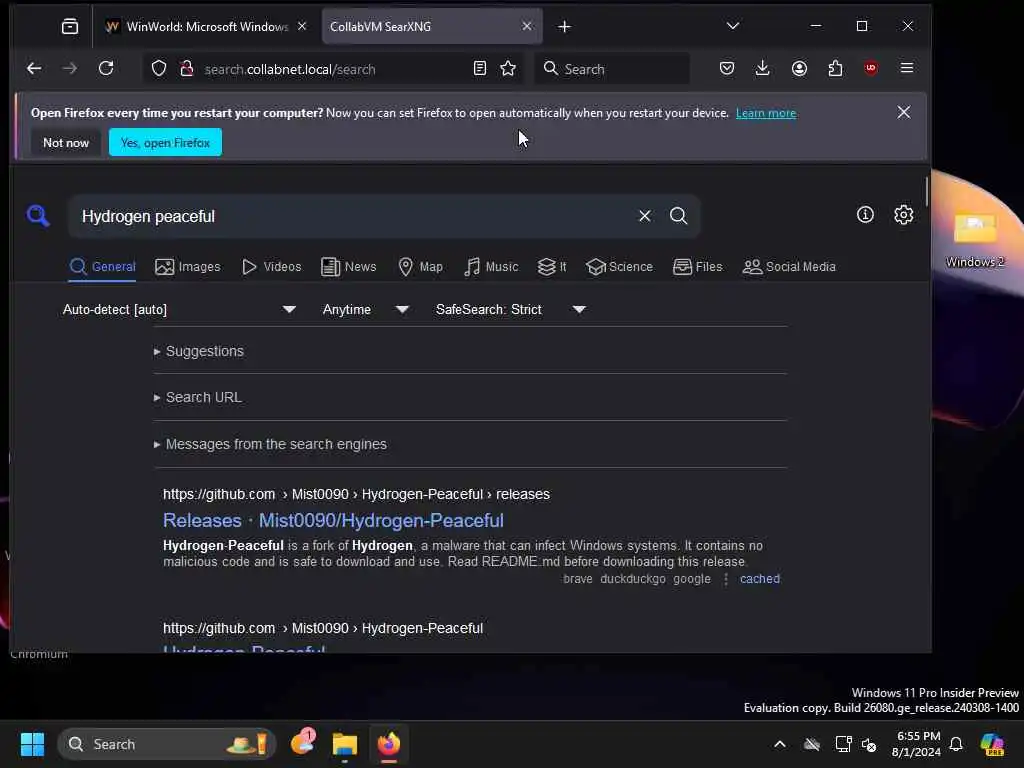Focus the Firefox toolbar Search box
Screen dimensions: 1024x768
pos(613,69)
